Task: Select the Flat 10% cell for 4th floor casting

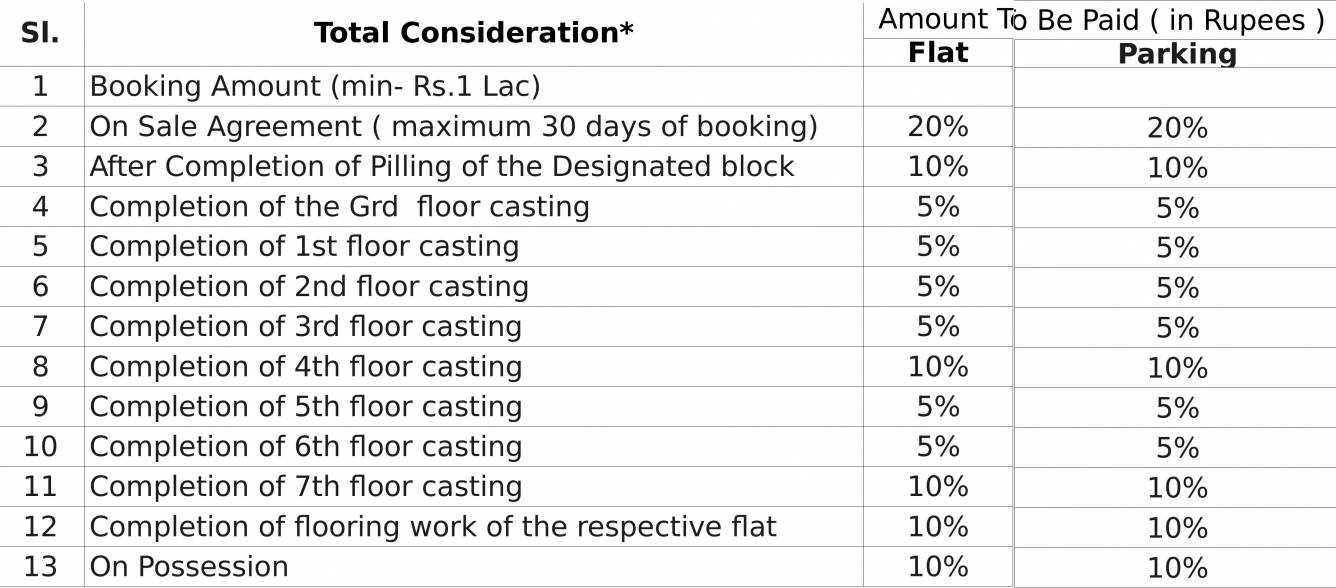Action: 938,366
